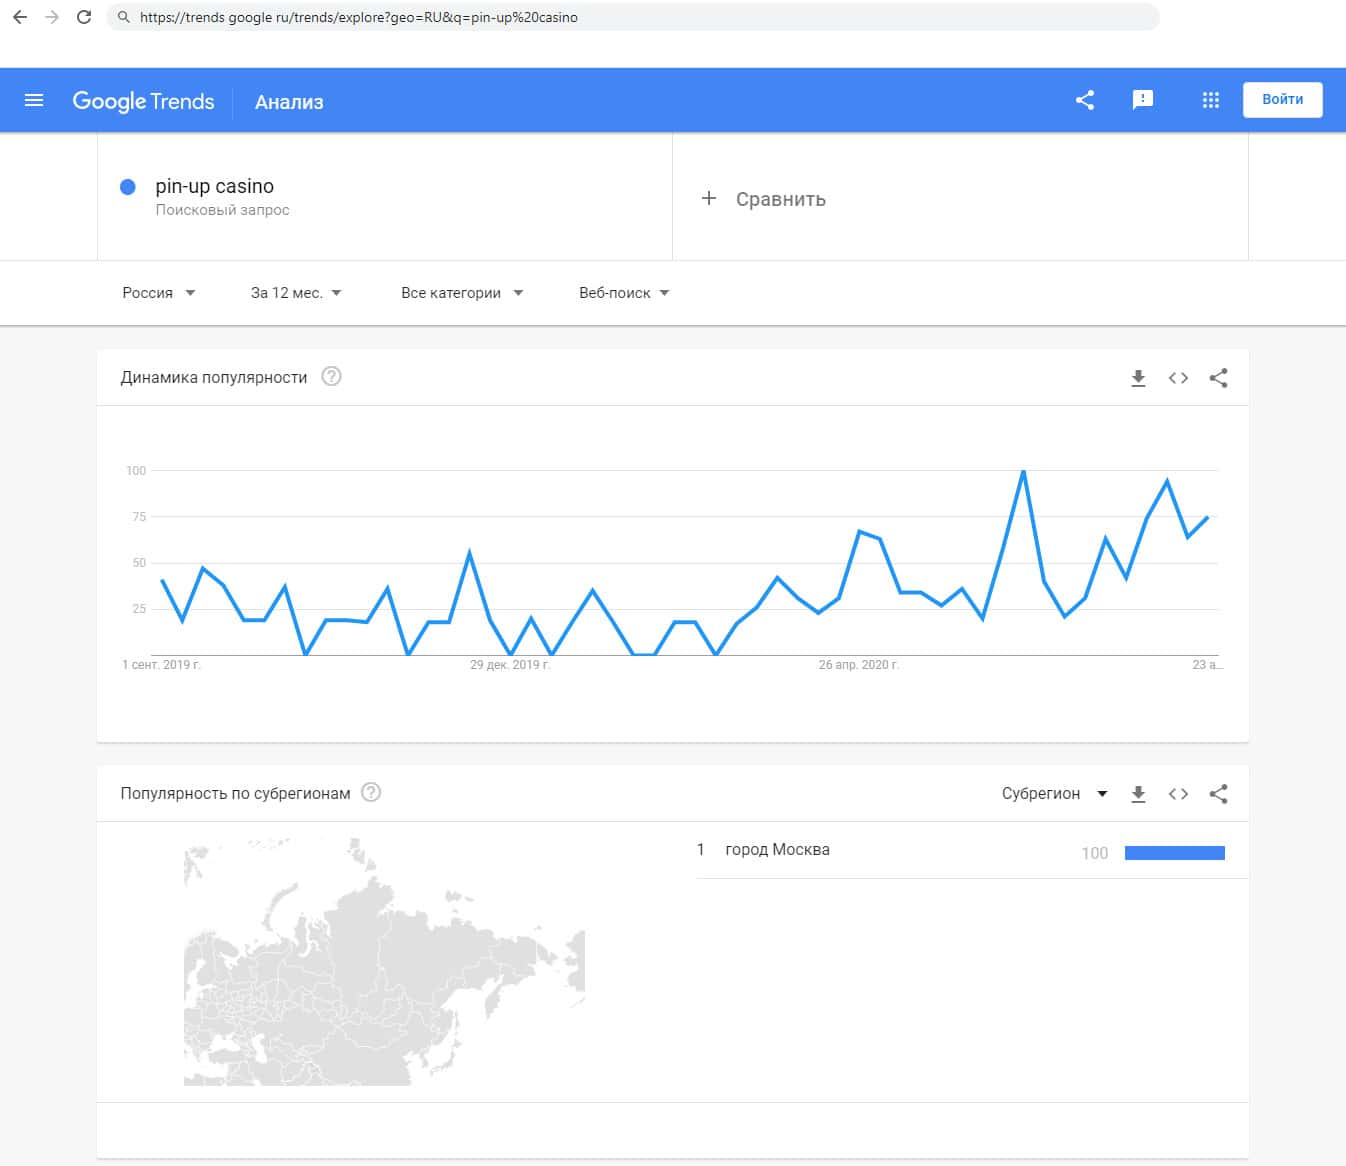1346x1166 pixels.
Task: Open embed code for the subregion map
Action: pos(1178,794)
